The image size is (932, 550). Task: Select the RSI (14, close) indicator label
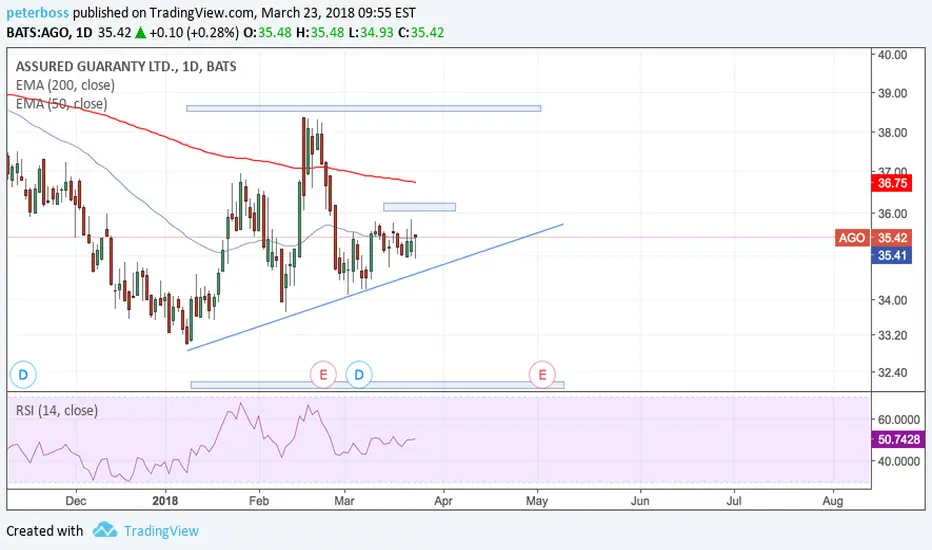click(57, 410)
